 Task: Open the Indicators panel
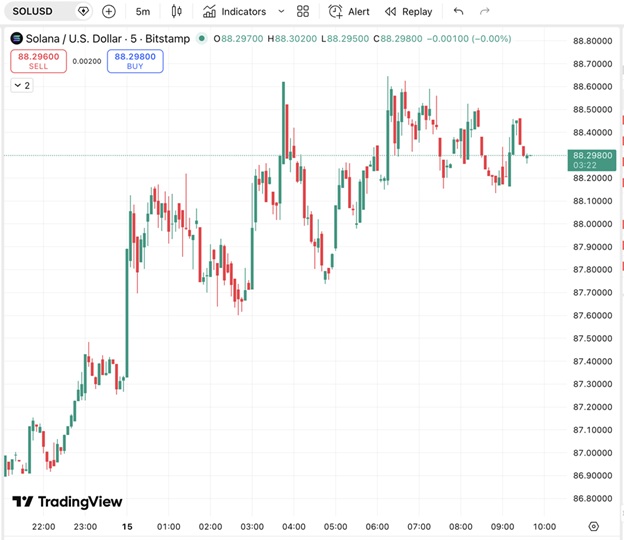tap(234, 12)
